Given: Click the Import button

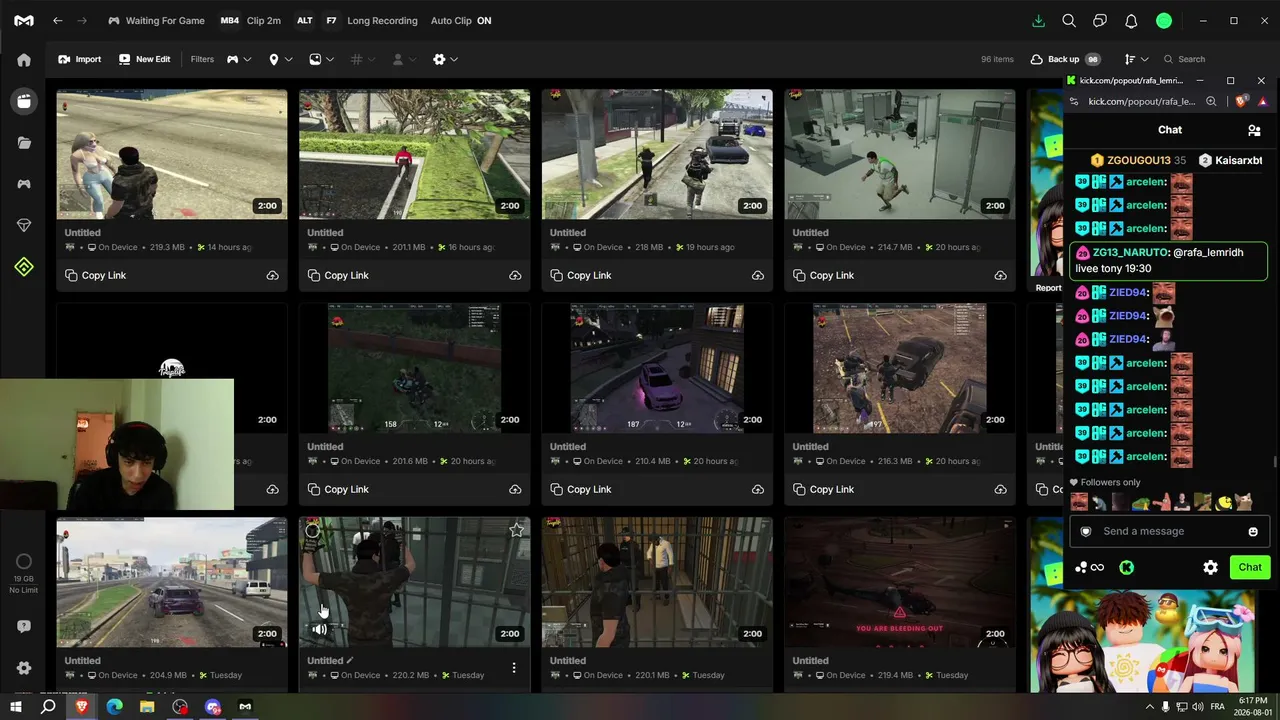Looking at the screenshot, I should click(80, 59).
